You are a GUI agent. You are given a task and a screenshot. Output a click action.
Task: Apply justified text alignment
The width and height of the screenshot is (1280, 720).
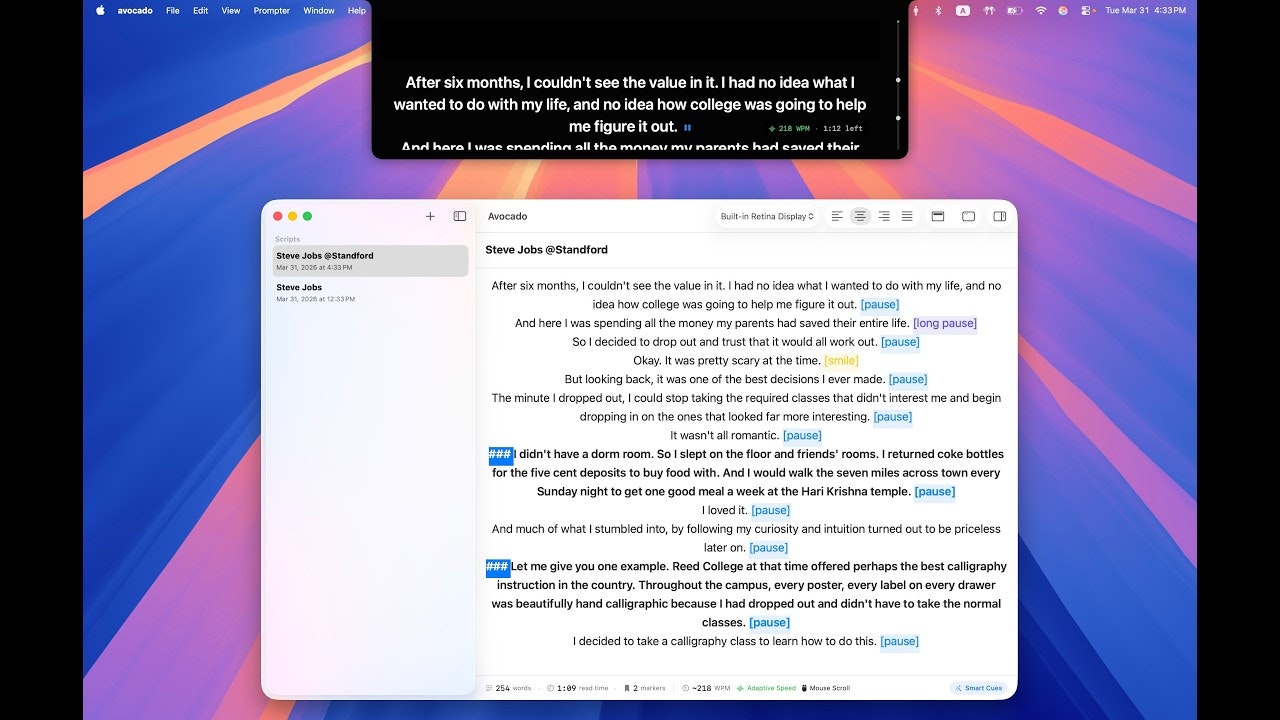click(x=907, y=216)
